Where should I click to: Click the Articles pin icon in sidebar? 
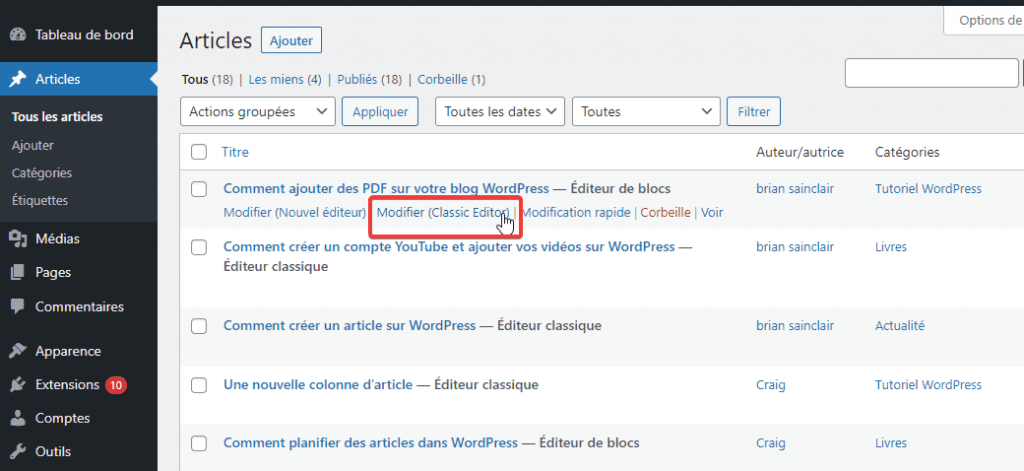click(x=18, y=79)
